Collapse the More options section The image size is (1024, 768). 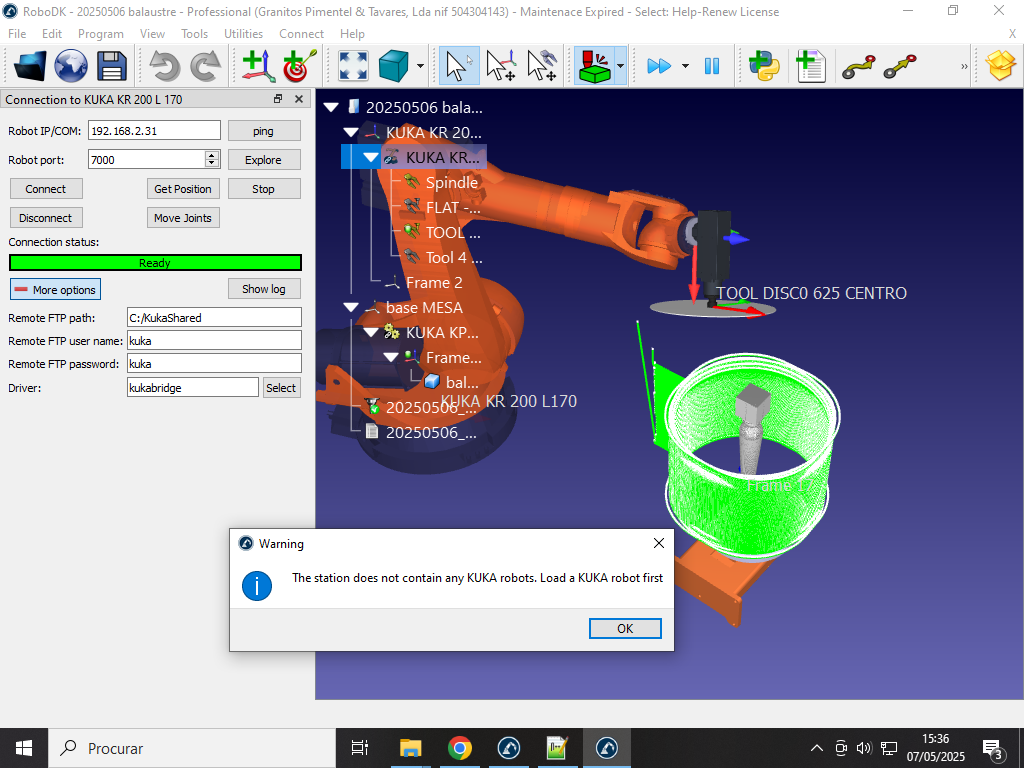coord(55,290)
